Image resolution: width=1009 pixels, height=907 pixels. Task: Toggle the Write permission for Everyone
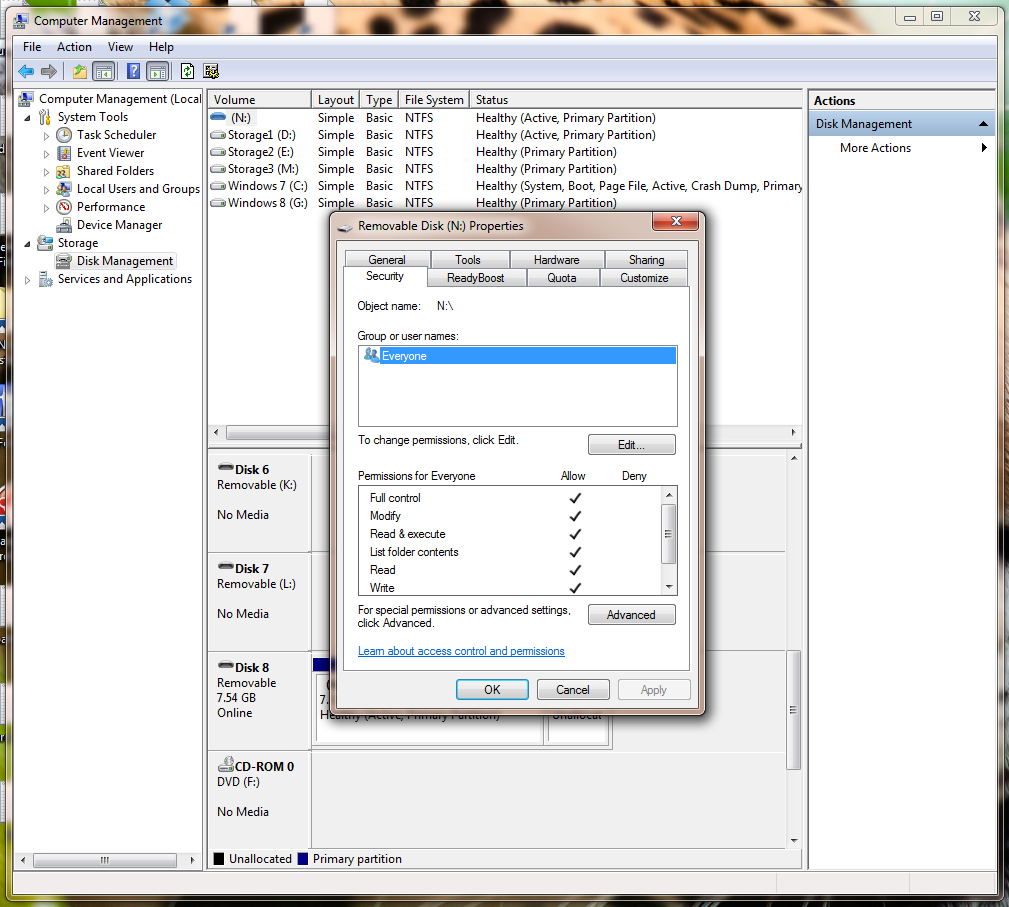click(575, 587)
